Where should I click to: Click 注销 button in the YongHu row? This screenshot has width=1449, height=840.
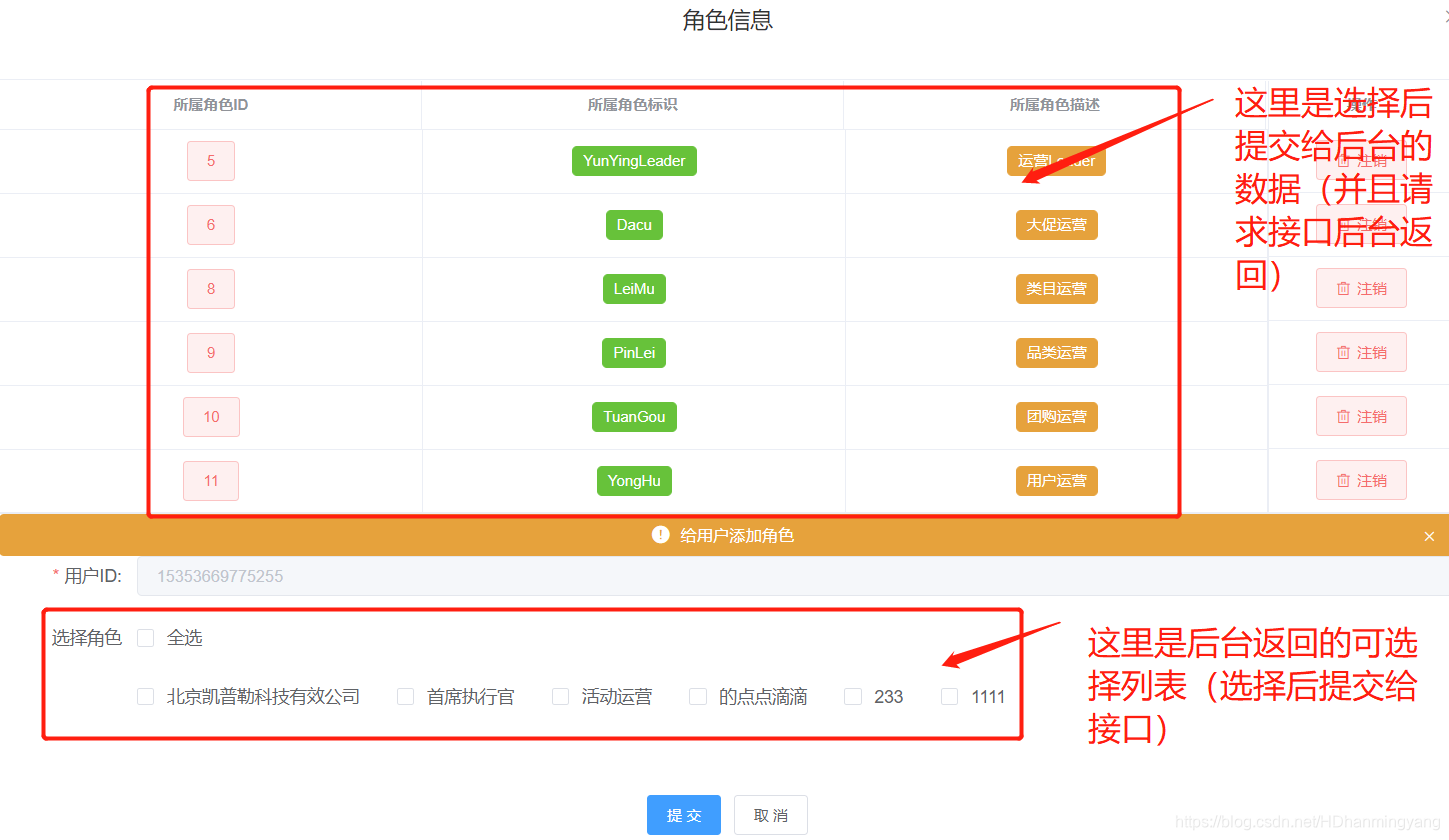coord(1361,480)
